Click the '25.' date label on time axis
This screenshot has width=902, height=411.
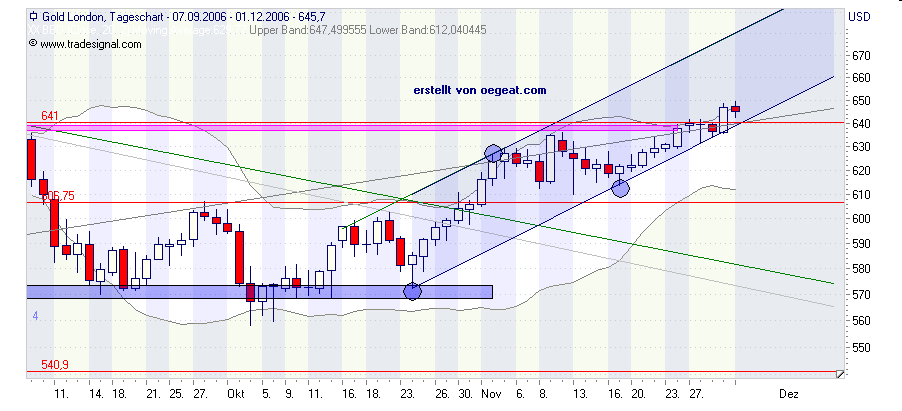[177, 394]
